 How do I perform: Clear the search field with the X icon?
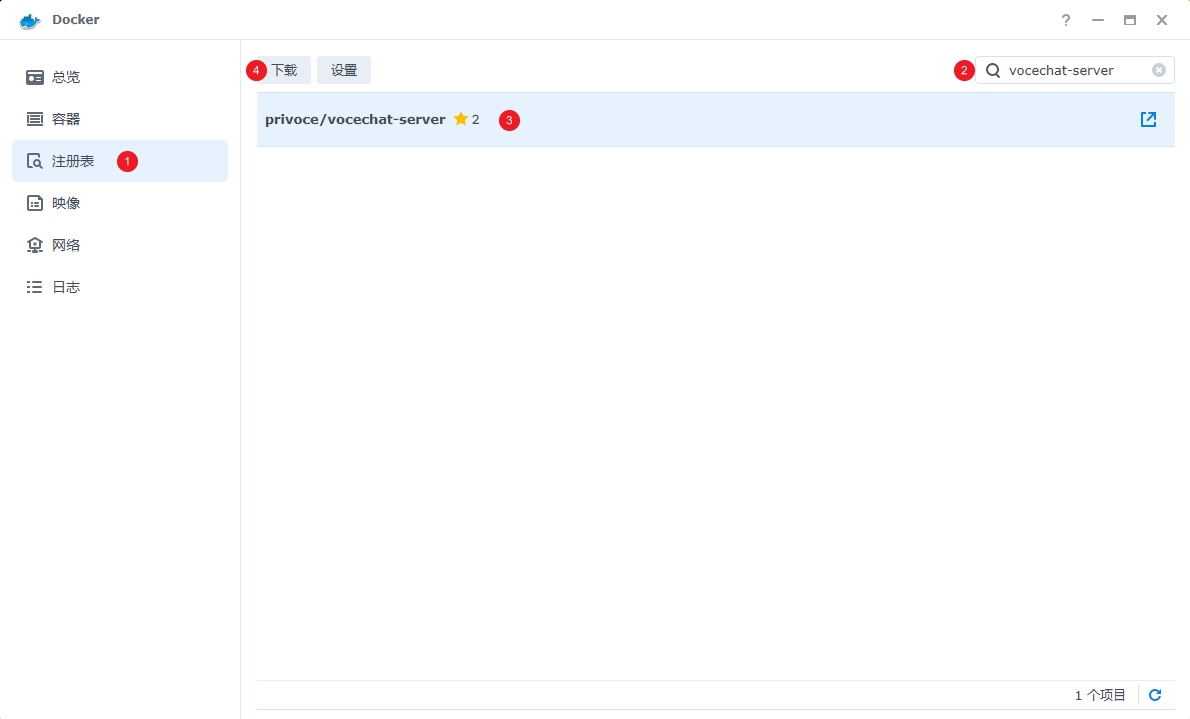[x=1158, y=70]
